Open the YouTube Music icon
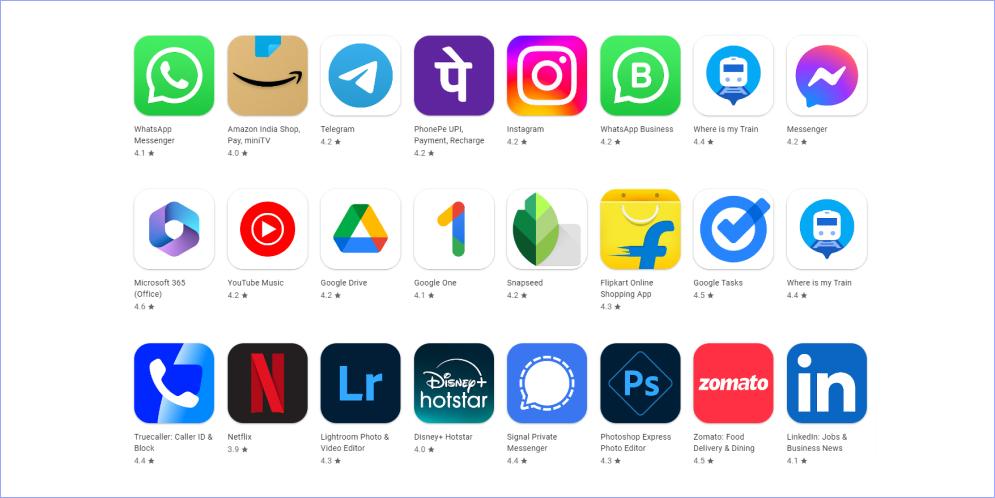This screenshot has width=995, height=498. (267, 229)
